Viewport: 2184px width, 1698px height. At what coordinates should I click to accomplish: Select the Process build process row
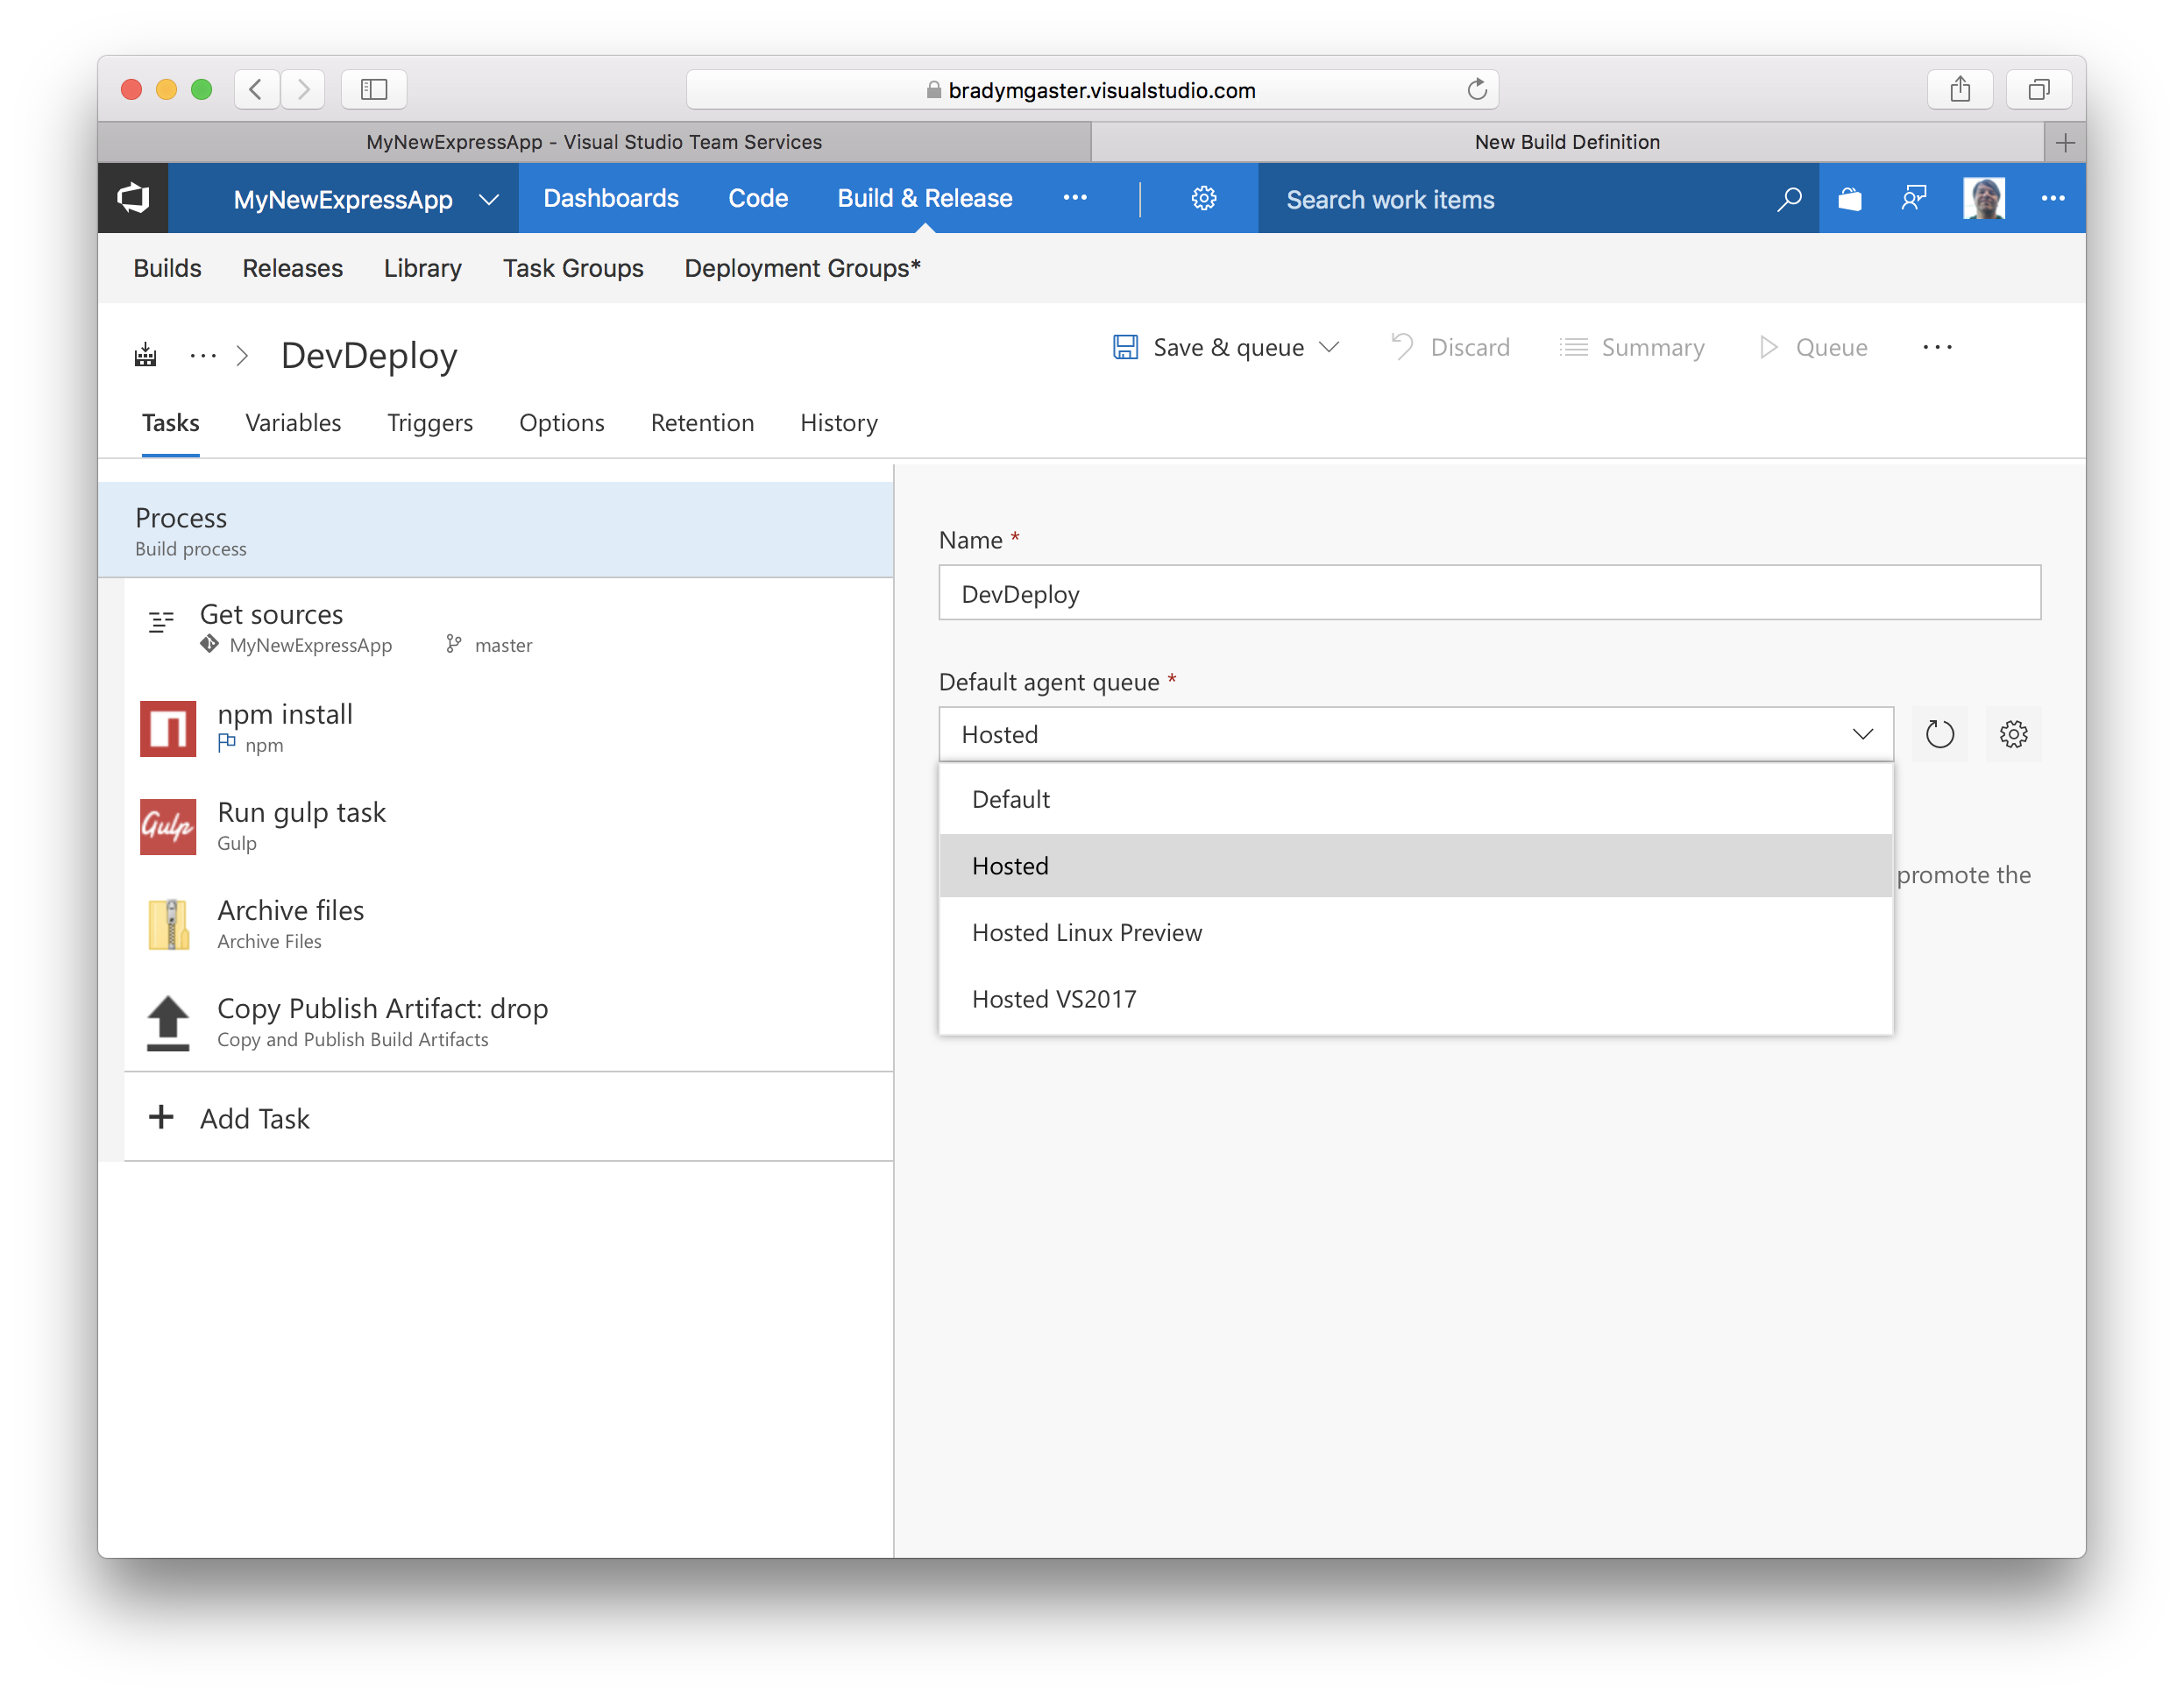click(x=495, y=531)
